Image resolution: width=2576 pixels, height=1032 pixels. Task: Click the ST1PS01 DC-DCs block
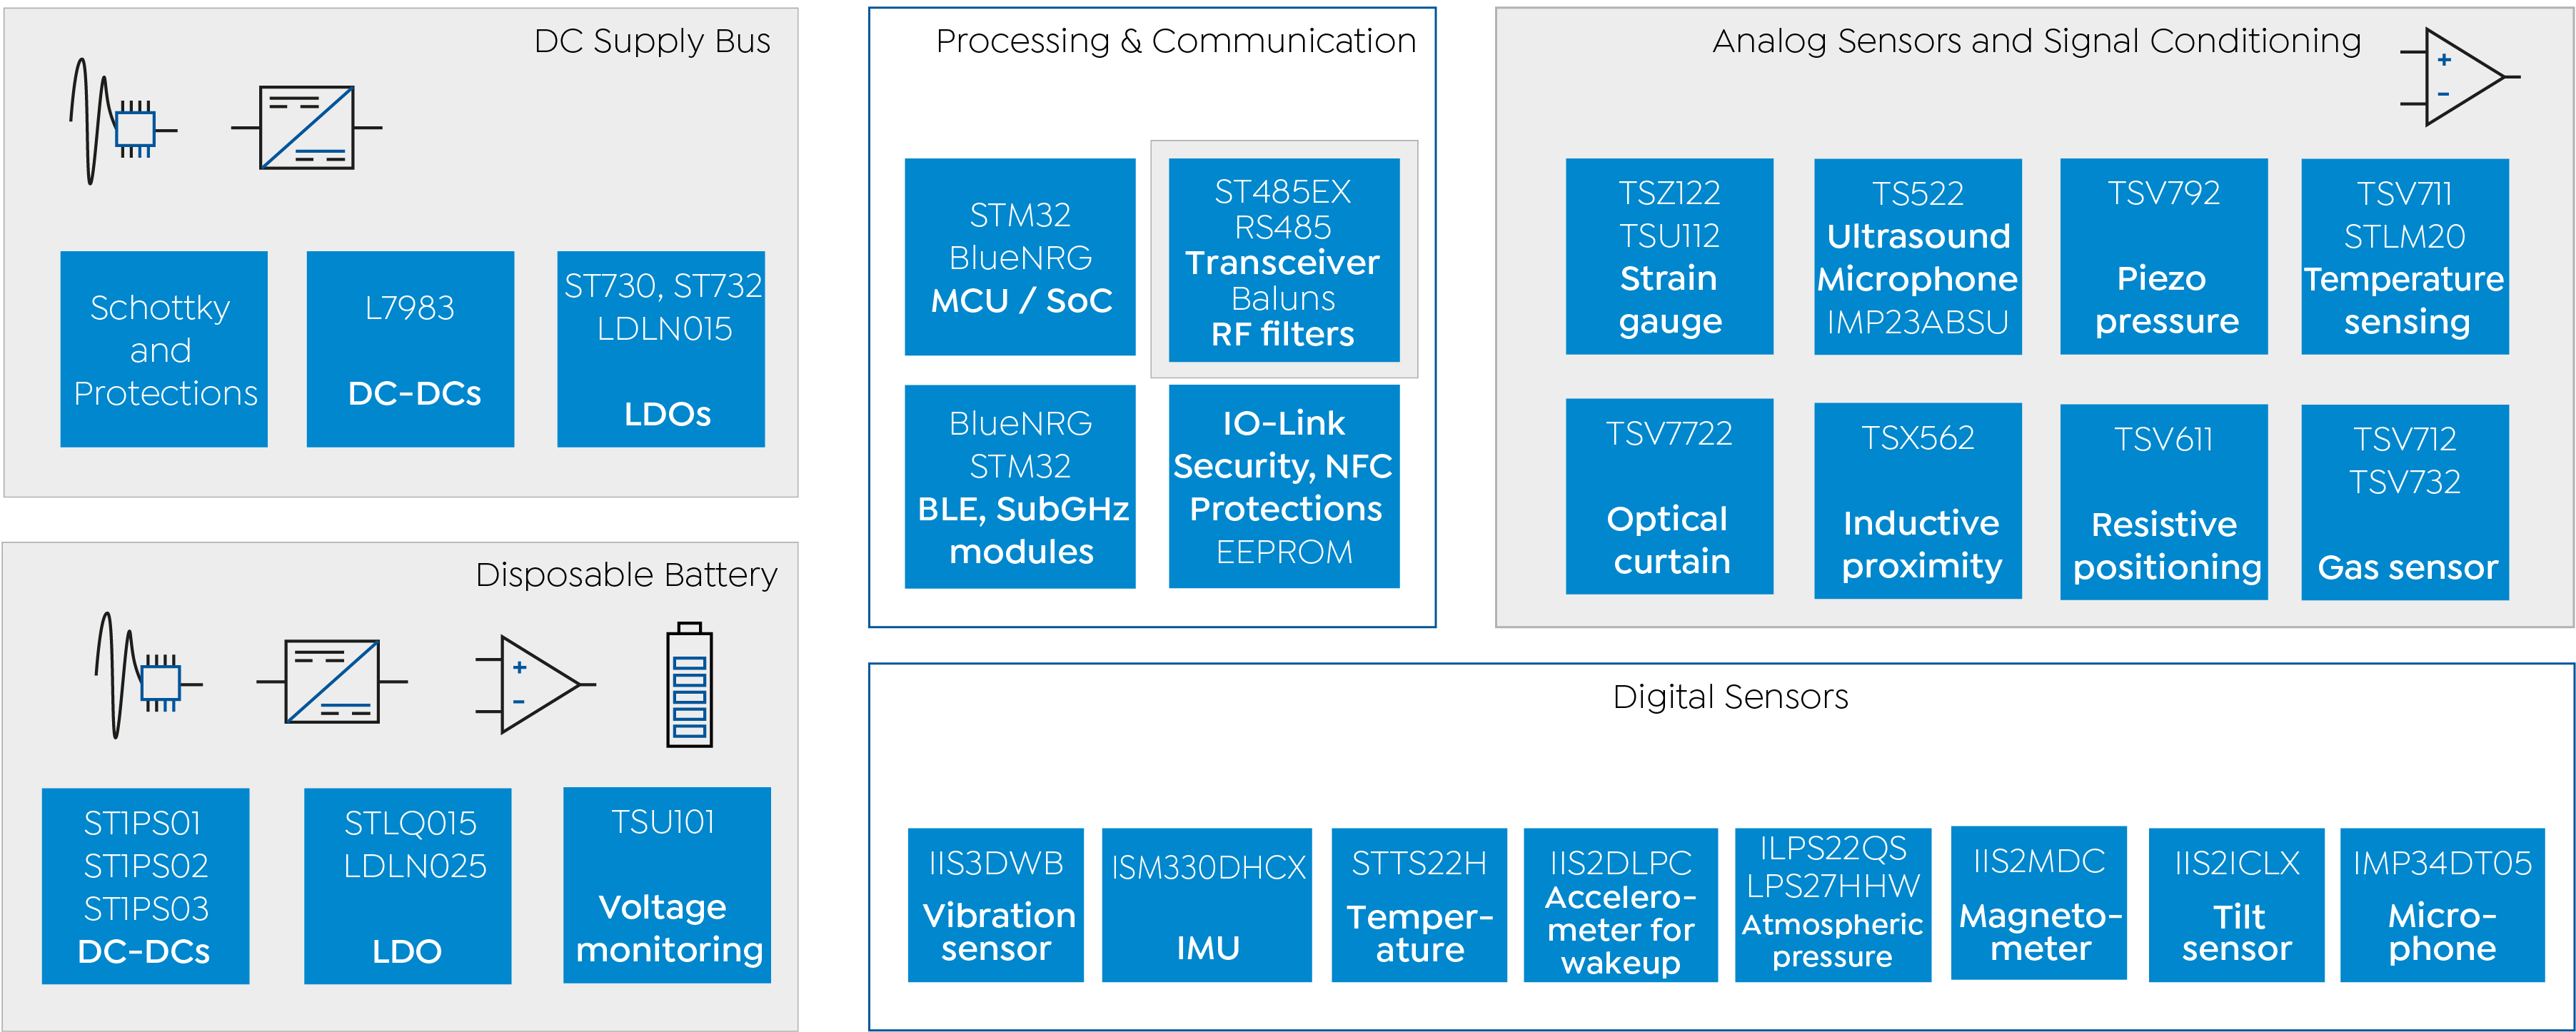click(145, 886)
